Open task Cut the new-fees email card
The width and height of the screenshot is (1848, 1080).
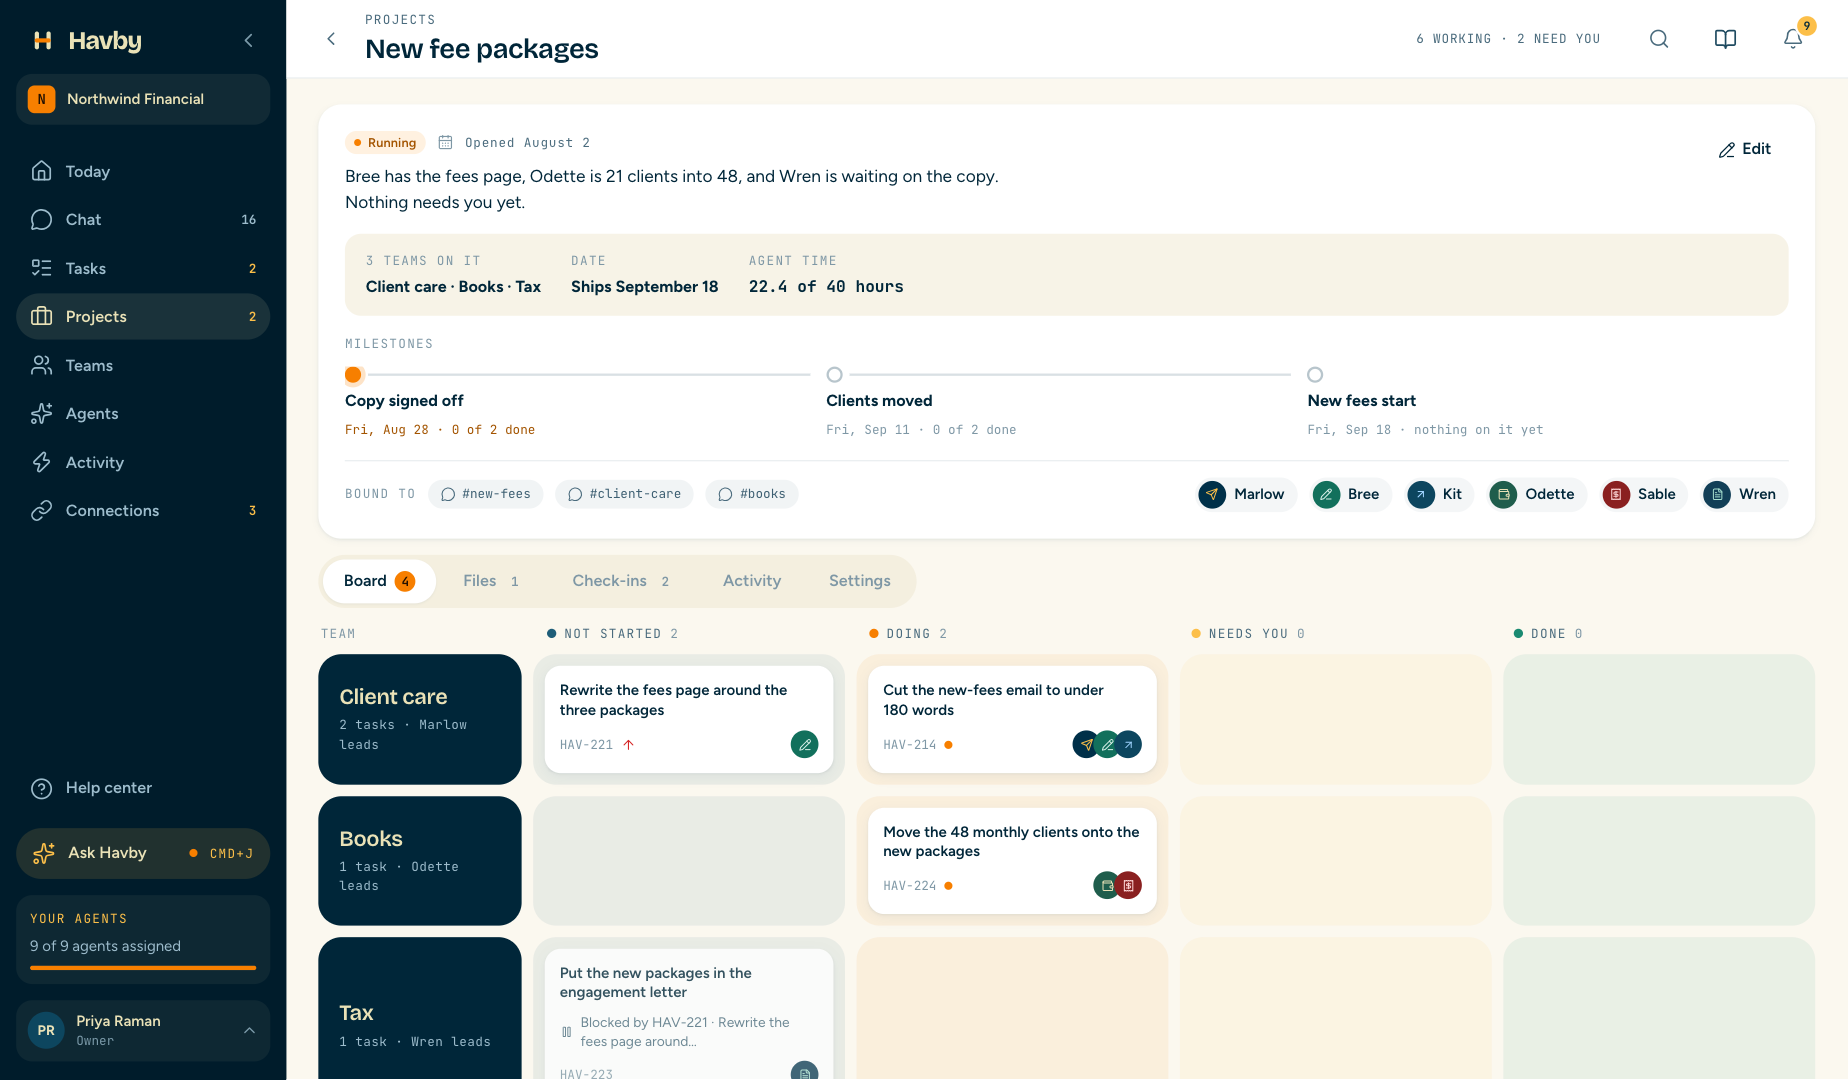pos(1012,719)
